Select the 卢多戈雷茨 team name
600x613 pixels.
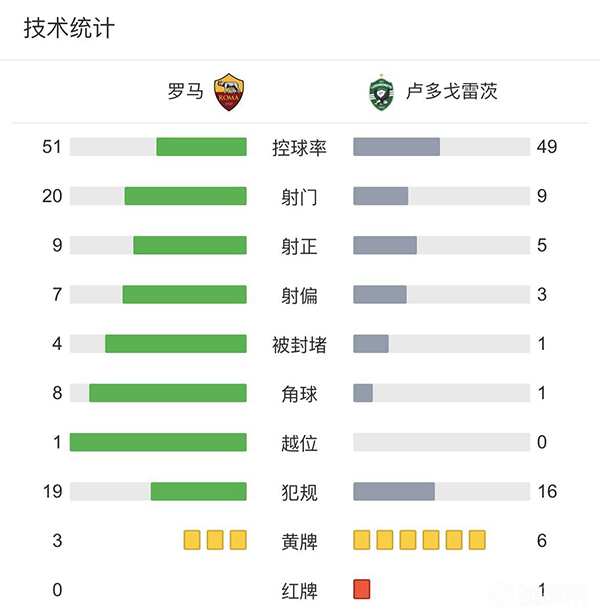tap(452, 92)
